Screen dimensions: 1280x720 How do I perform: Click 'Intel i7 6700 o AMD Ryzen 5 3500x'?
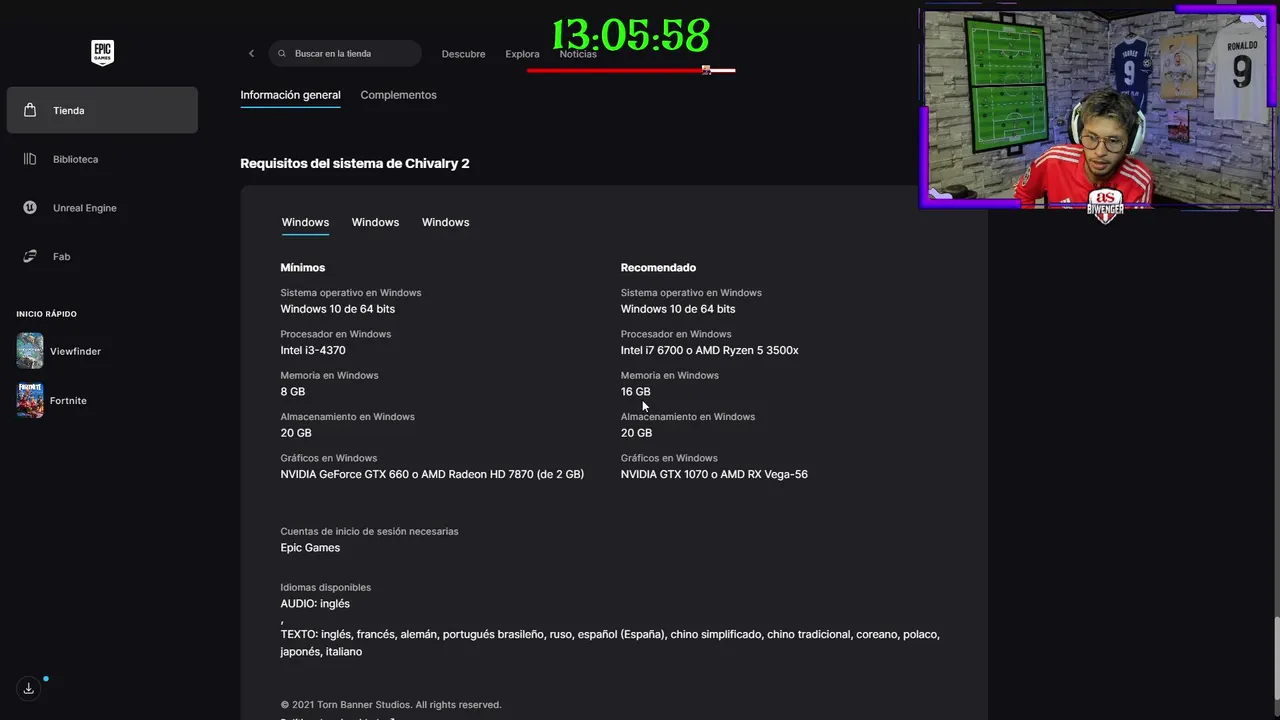coord(709,350)
